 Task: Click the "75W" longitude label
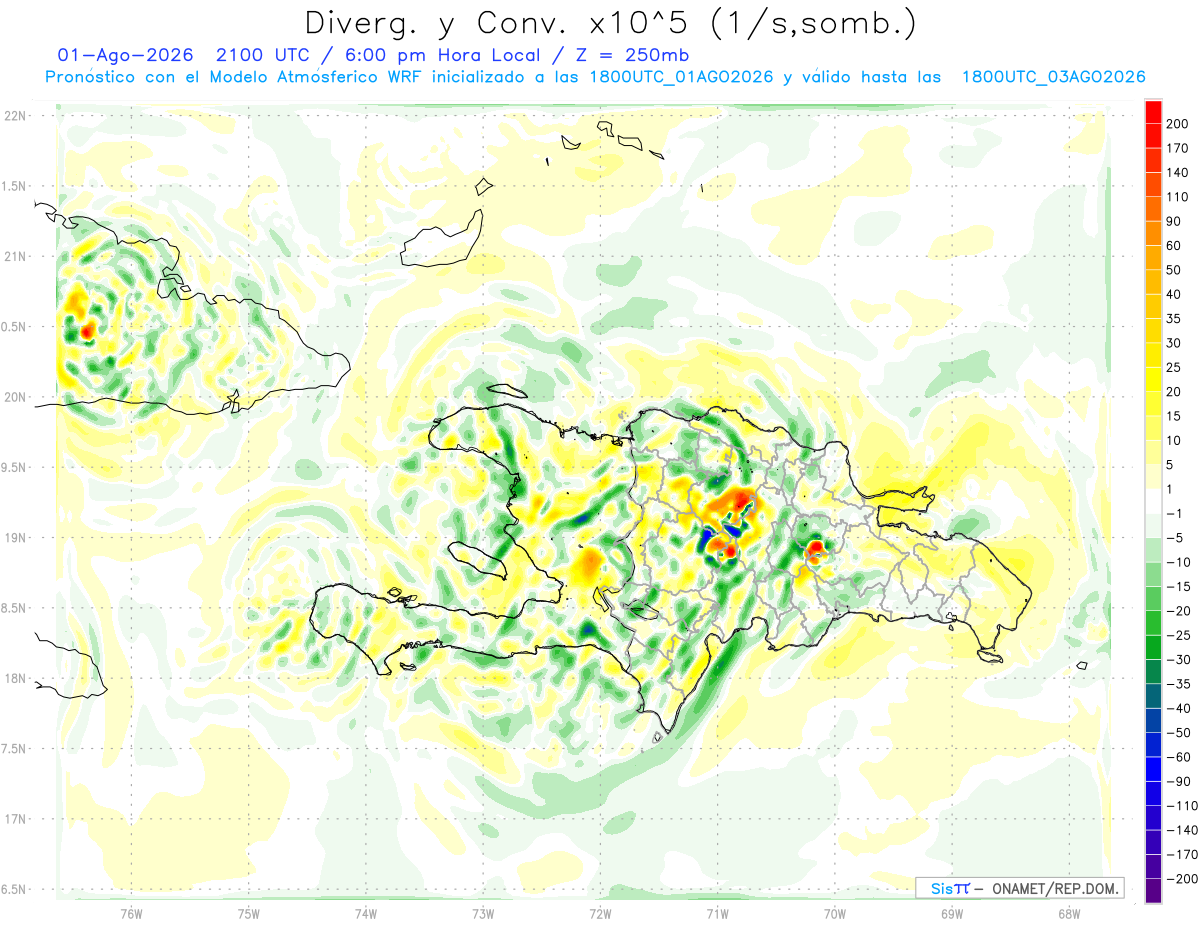click(x=249, y=913)
